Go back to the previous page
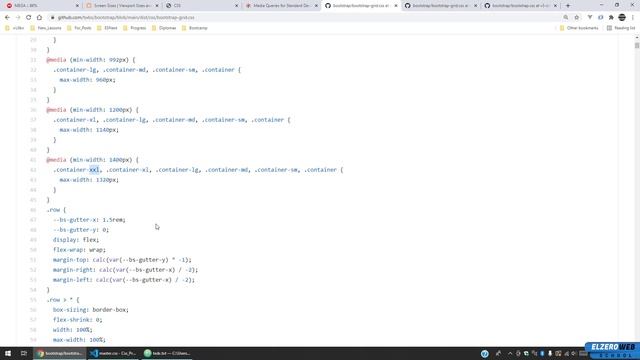 tap(7, 18)
